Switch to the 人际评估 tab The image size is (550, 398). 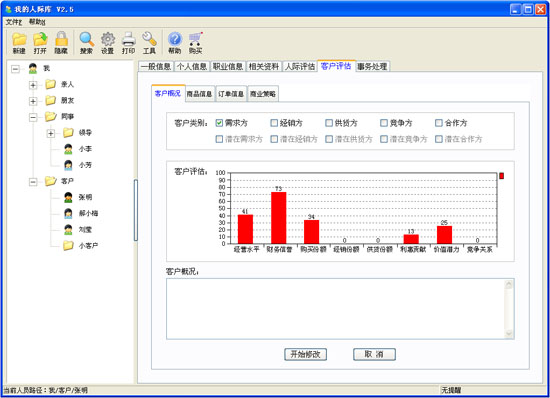point(300,66)
